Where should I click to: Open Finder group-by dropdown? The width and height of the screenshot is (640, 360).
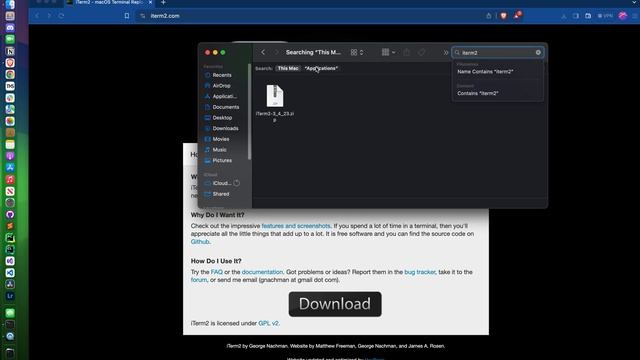[388, 52]
